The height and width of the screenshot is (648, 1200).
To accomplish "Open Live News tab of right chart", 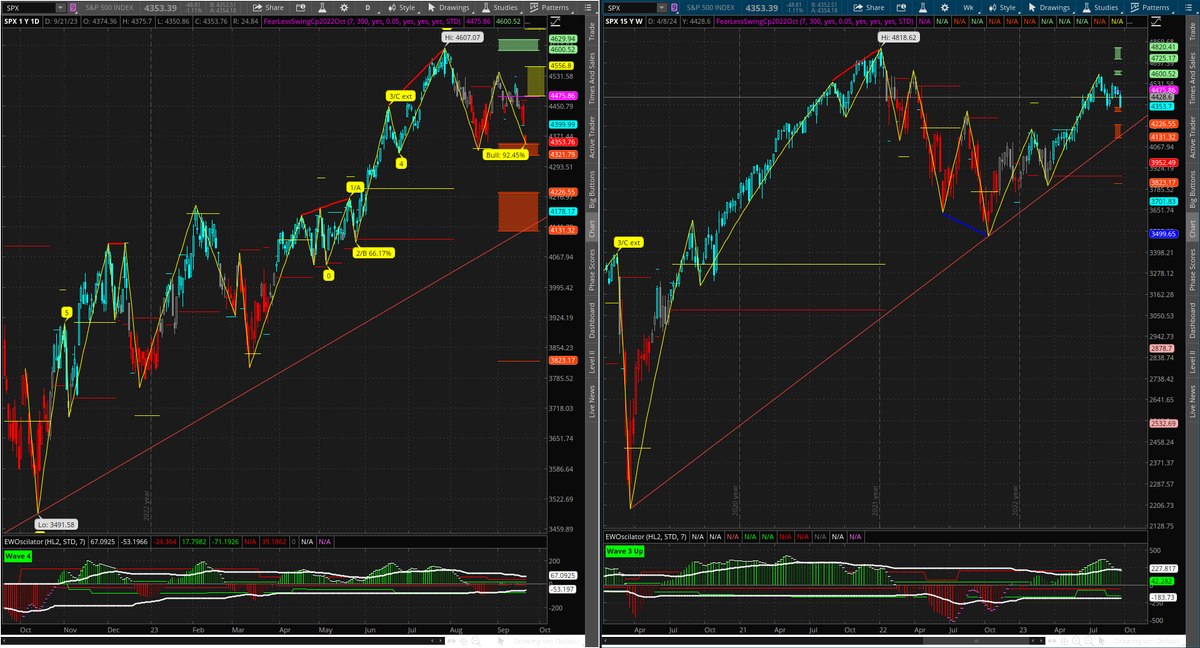I will pyautogui.click(x=1193, y=400).
